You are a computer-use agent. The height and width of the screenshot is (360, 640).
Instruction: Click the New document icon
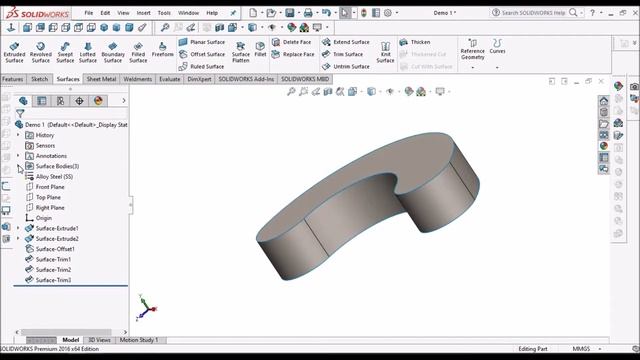click(x=253, y=13)
